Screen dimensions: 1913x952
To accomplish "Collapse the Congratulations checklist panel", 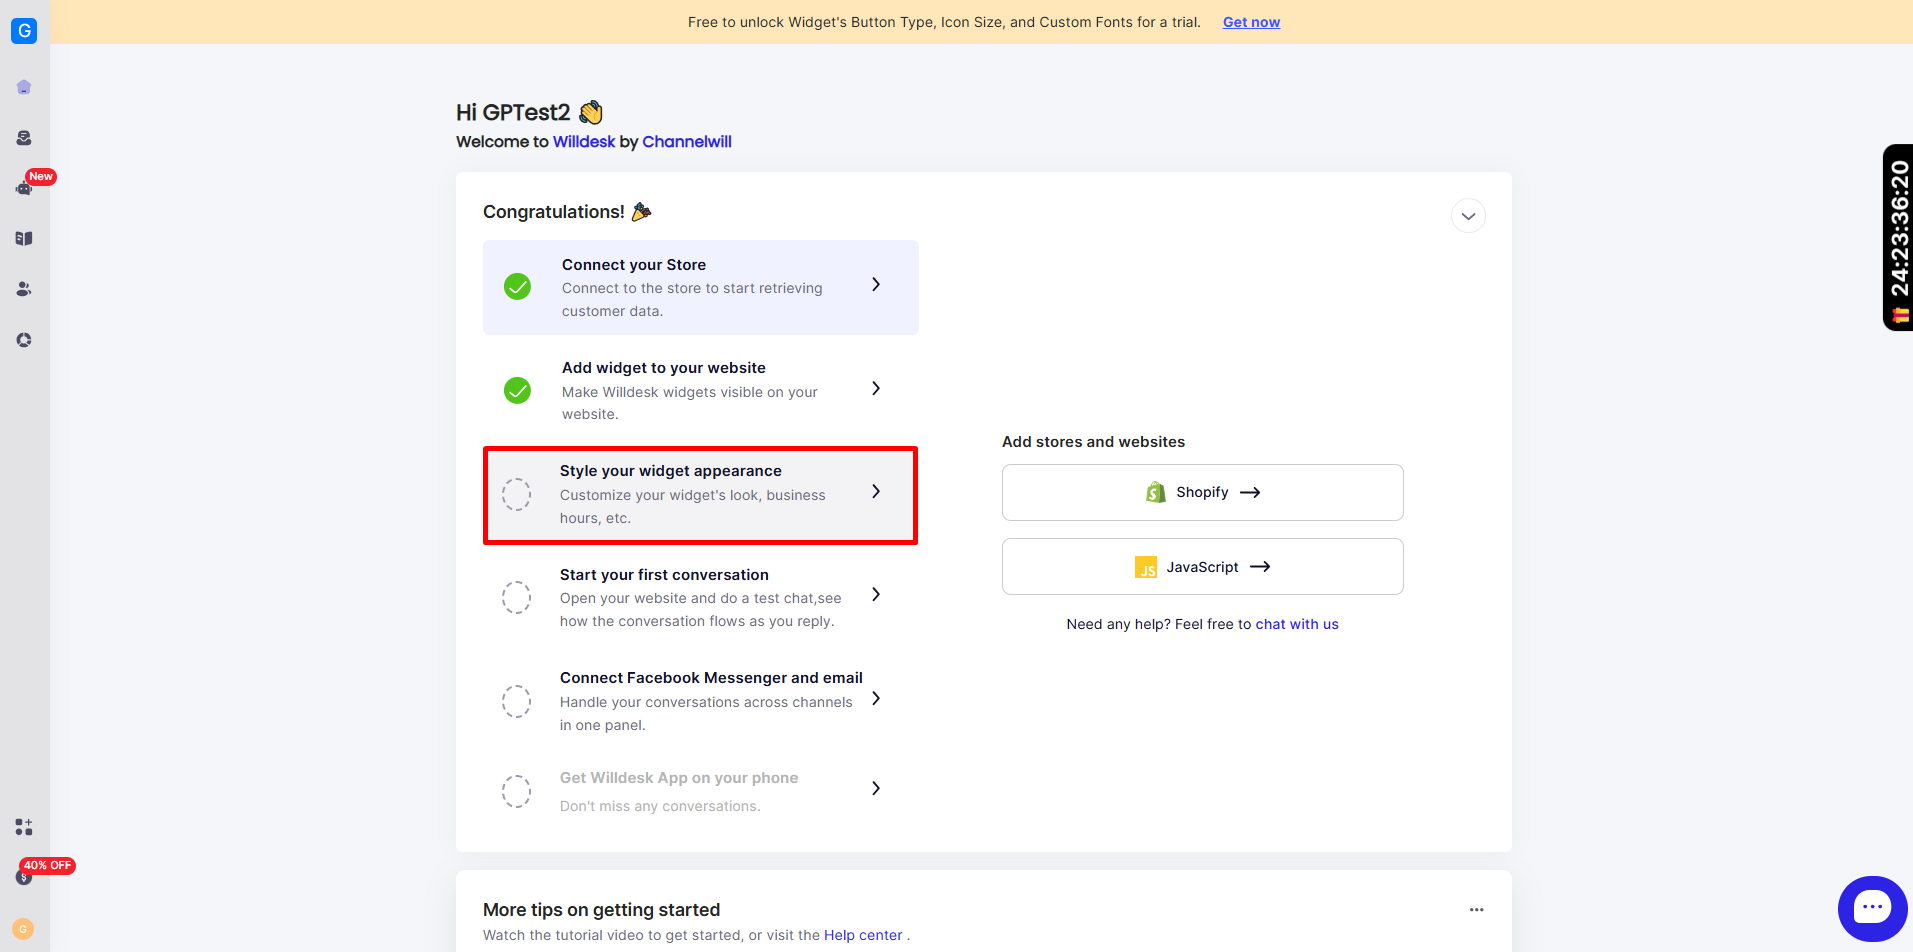I will 1467,215.
